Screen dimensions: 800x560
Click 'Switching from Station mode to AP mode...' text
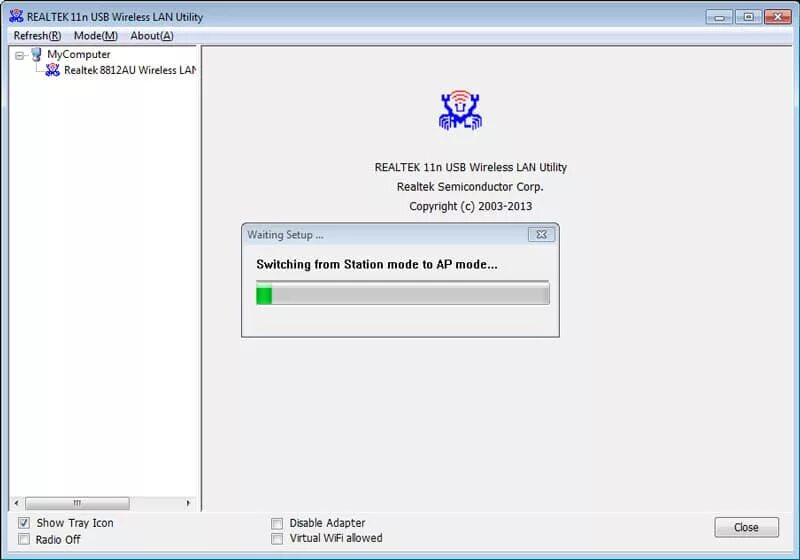pyautogui.click(x=377, y=264)
